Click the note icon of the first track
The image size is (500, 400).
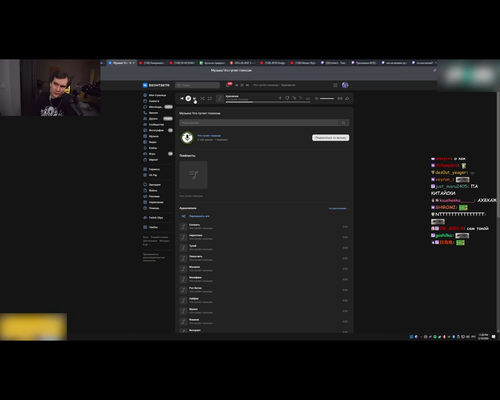183,227
